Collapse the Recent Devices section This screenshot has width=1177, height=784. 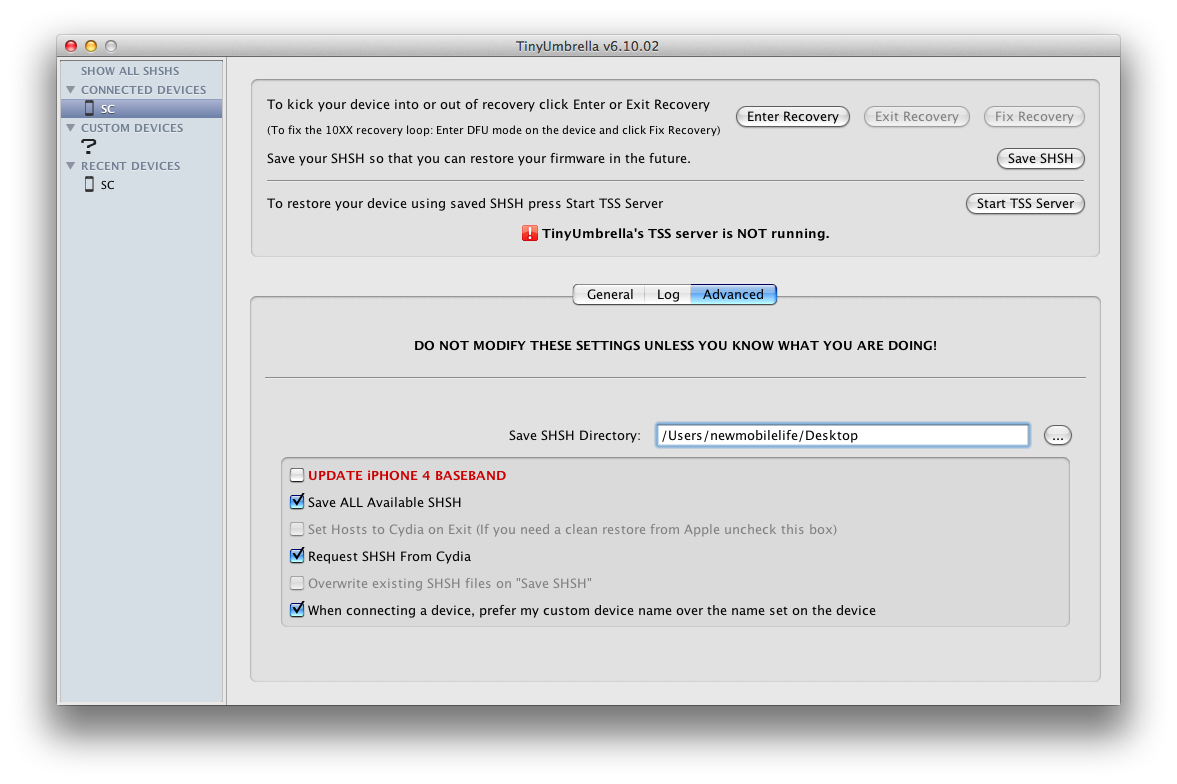pos(71,166)
